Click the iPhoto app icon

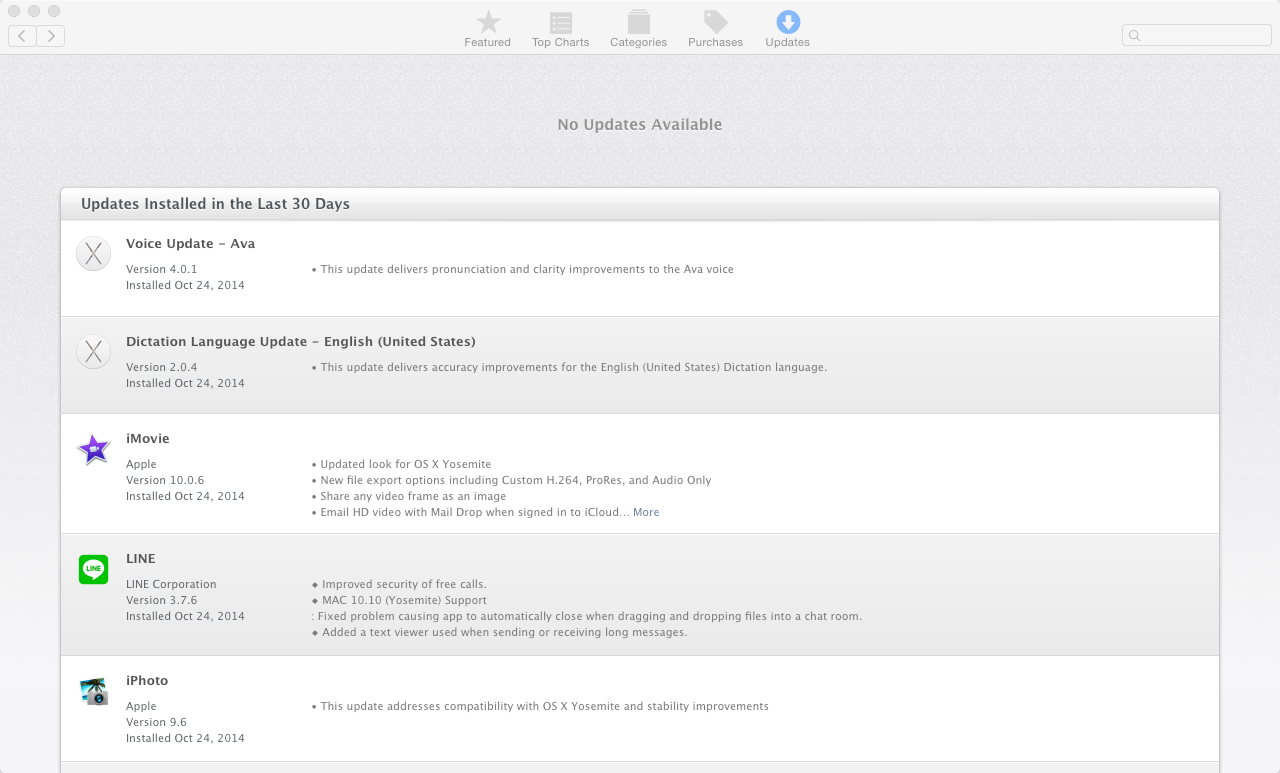pos(93,691)
